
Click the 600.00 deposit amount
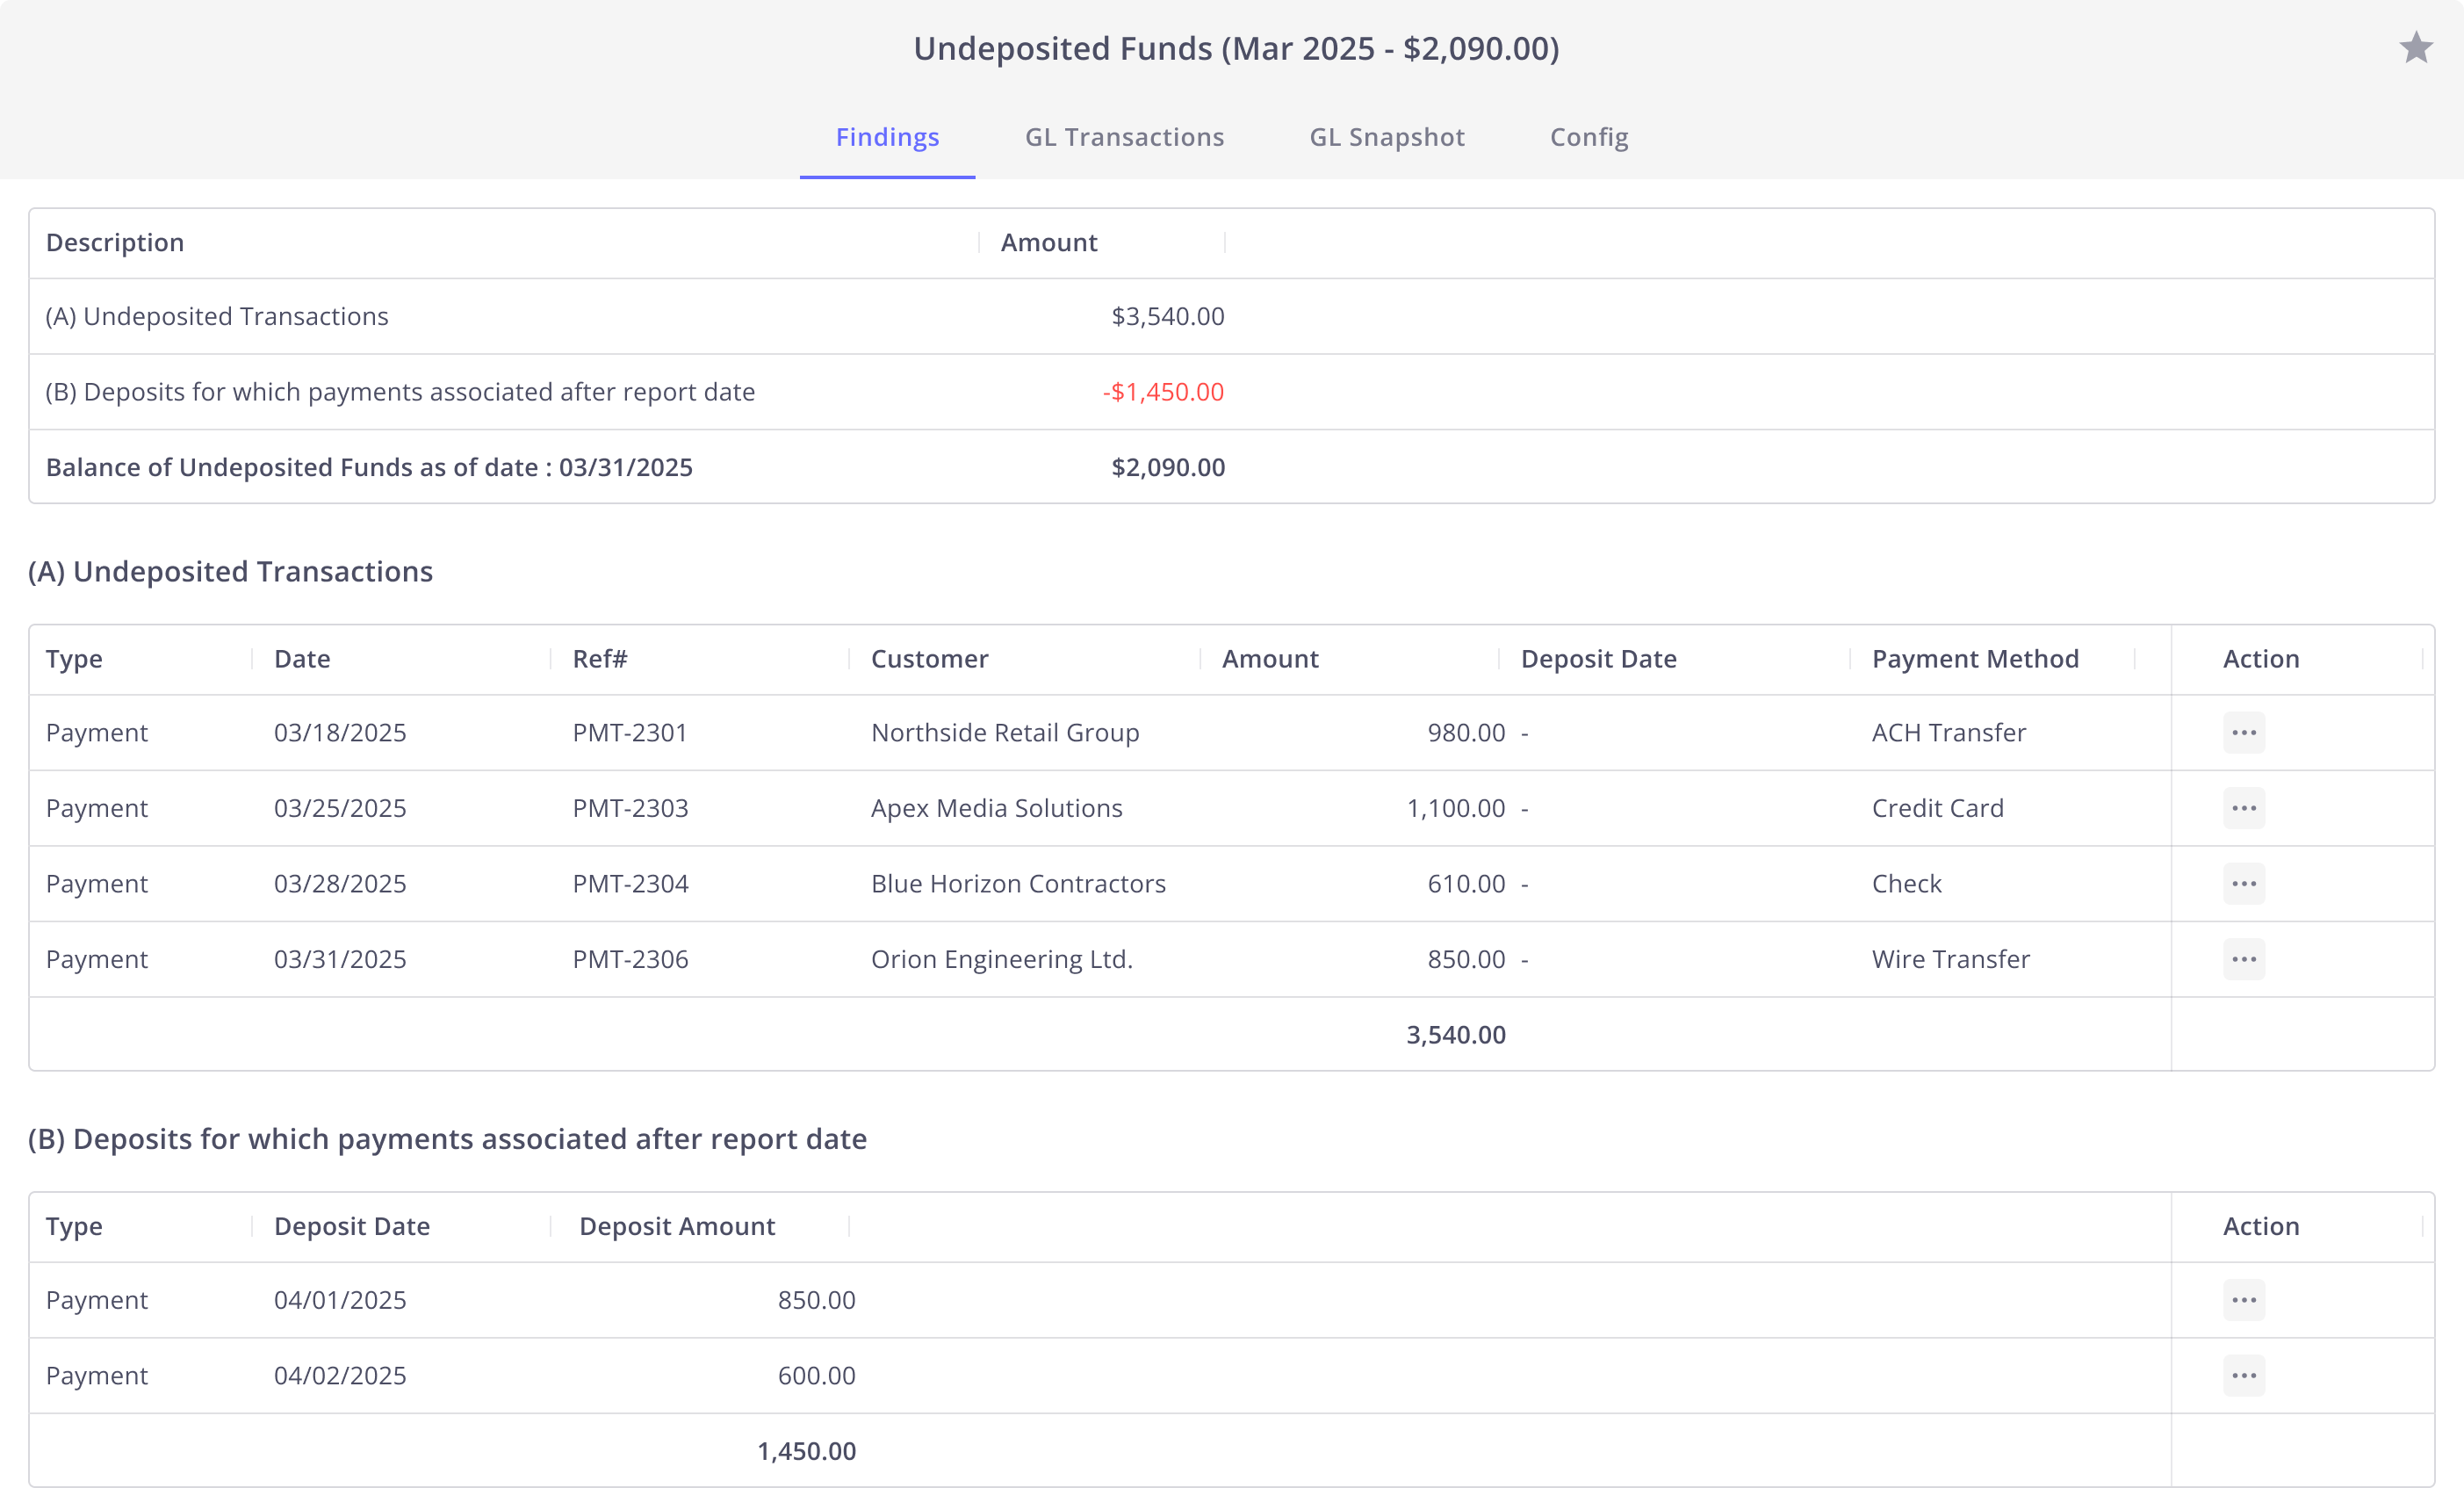[x=816, y=1376]
